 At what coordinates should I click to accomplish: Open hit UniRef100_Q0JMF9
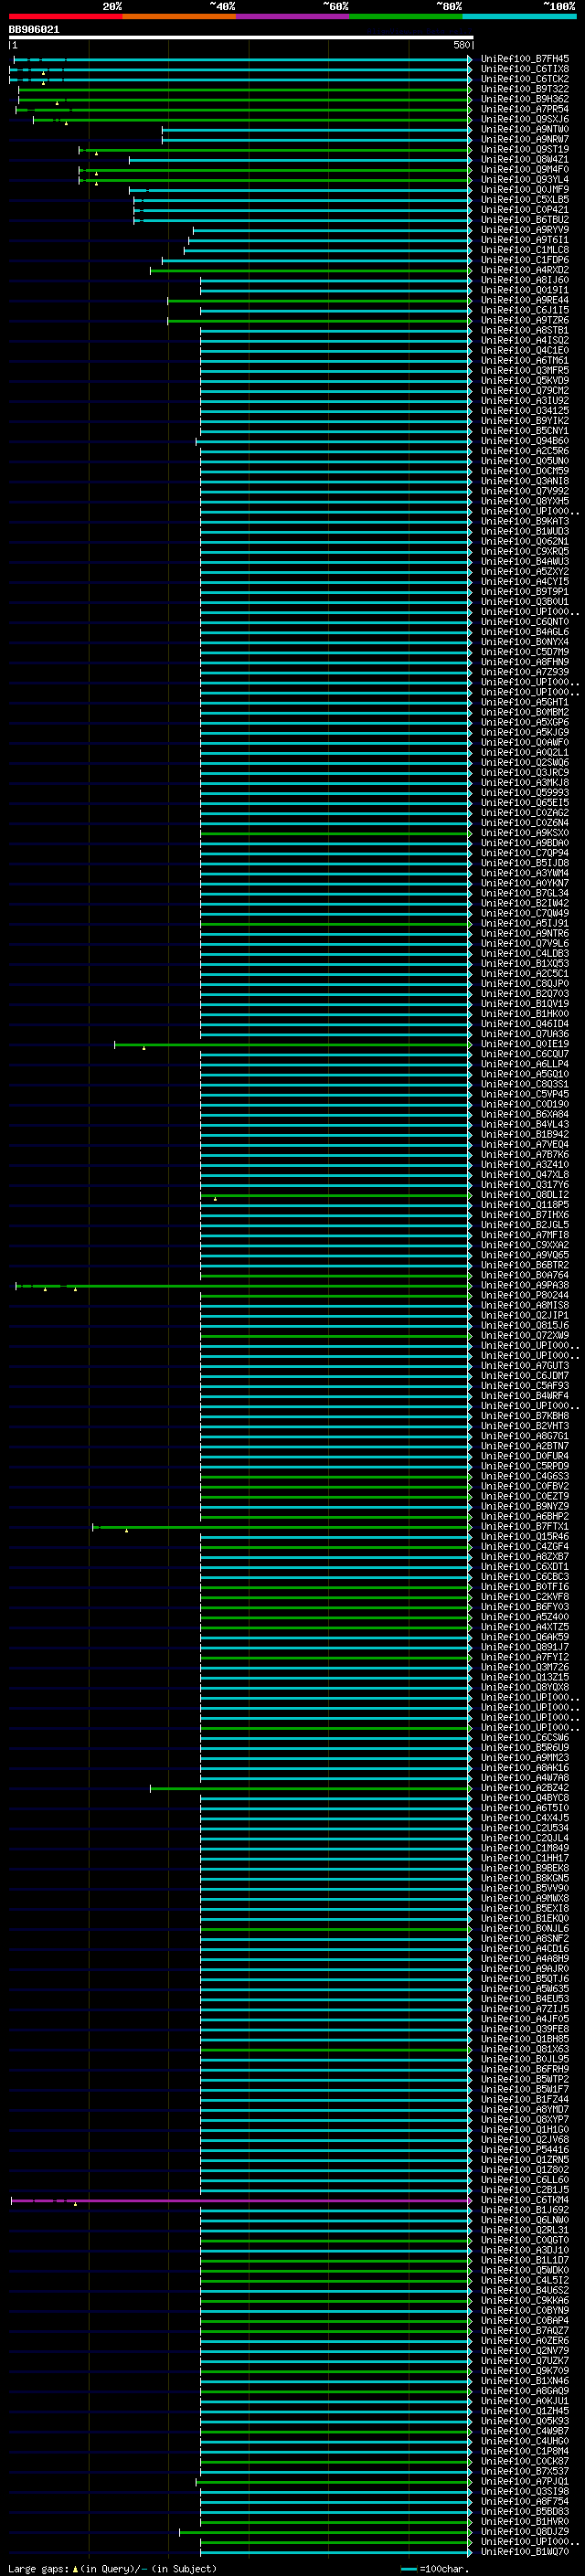point(524,189)
